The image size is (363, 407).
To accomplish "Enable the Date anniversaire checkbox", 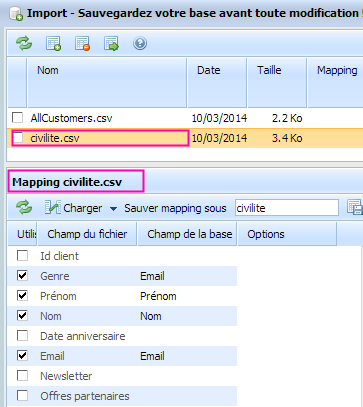I will tap(22, 336).
